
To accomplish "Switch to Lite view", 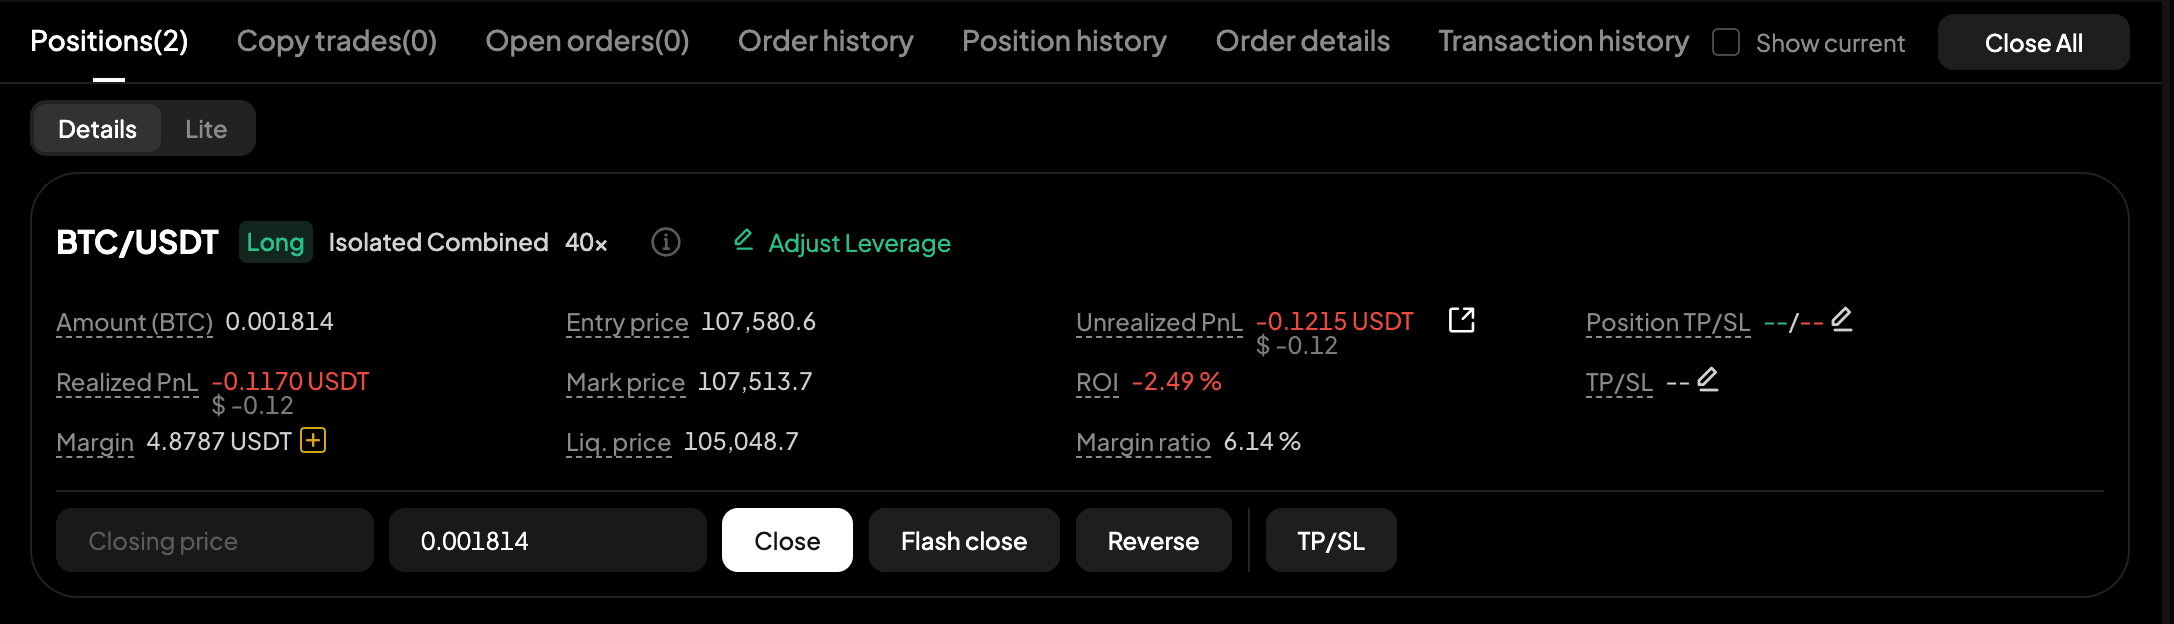I will pos(206,129).
